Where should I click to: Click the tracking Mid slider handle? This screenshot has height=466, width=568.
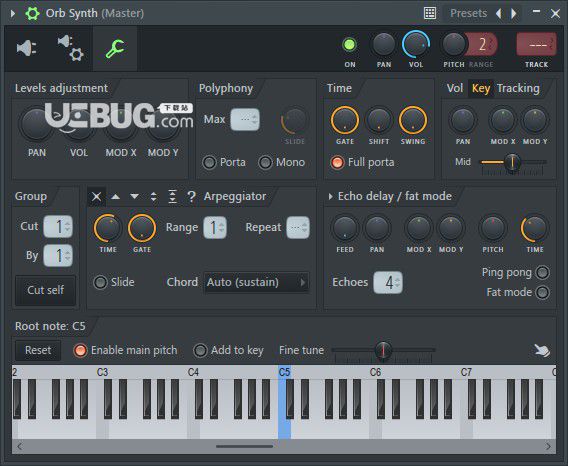coord(512,162)
